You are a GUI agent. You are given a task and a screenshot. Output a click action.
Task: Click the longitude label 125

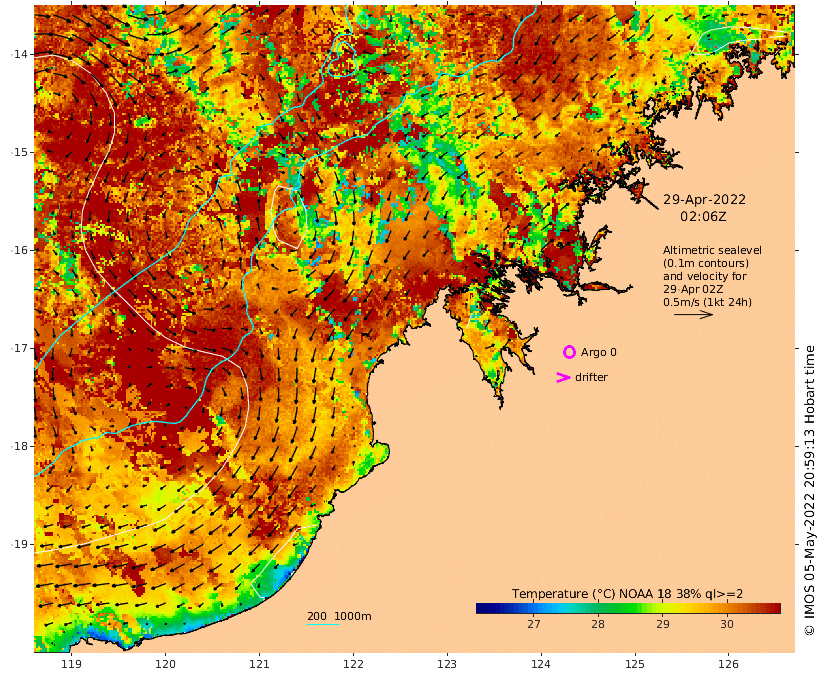[x=635, y=664]
